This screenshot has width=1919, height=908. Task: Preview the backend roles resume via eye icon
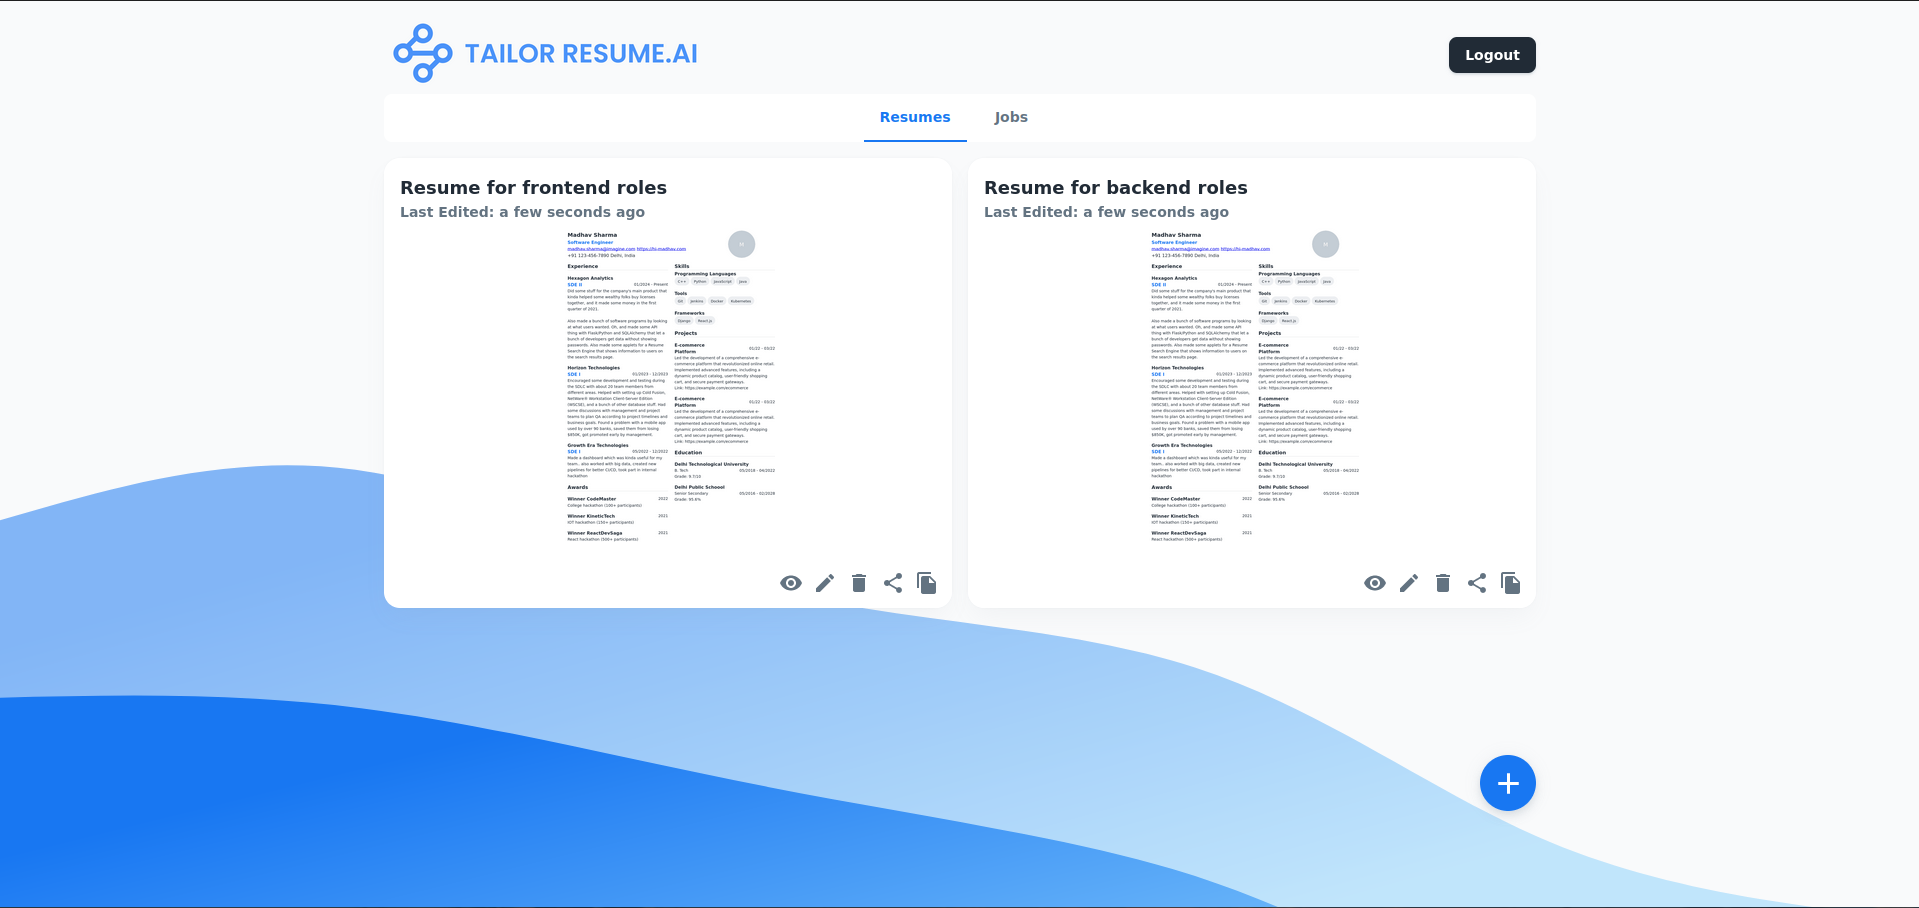(1375, 583)
